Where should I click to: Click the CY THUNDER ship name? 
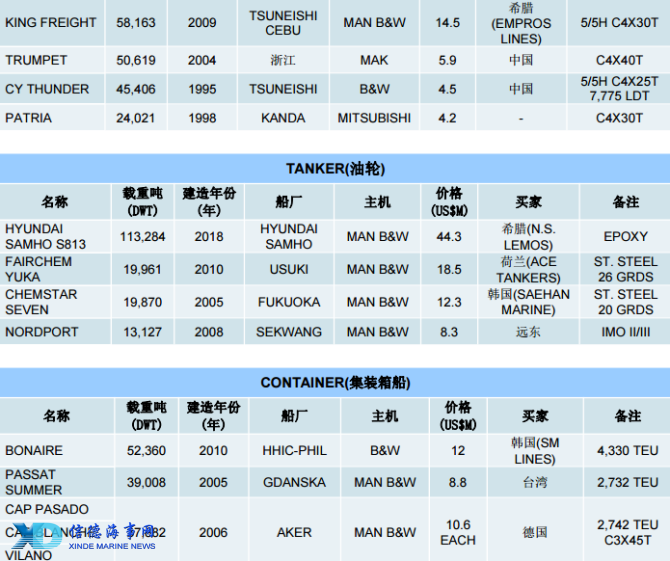[x=47, y=89]
